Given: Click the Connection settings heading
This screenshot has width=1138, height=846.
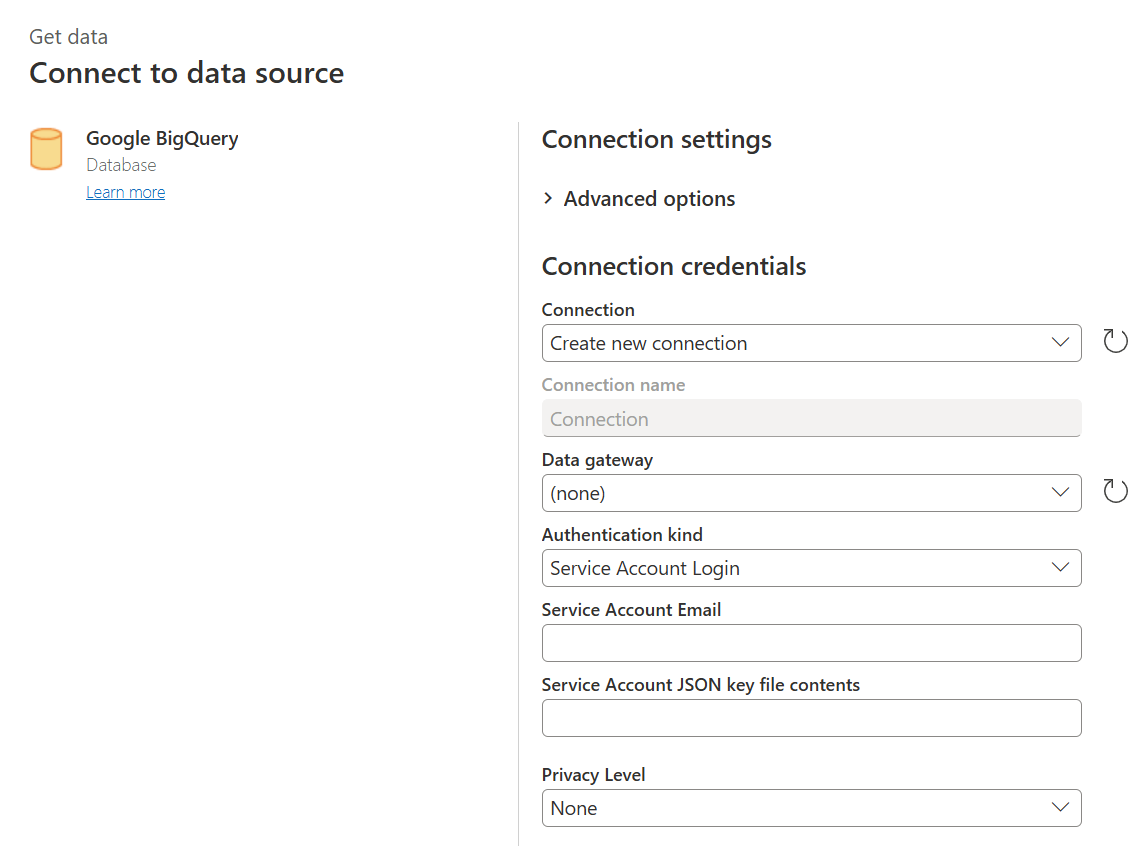Looking at the screenshot, I should [656, 140].
